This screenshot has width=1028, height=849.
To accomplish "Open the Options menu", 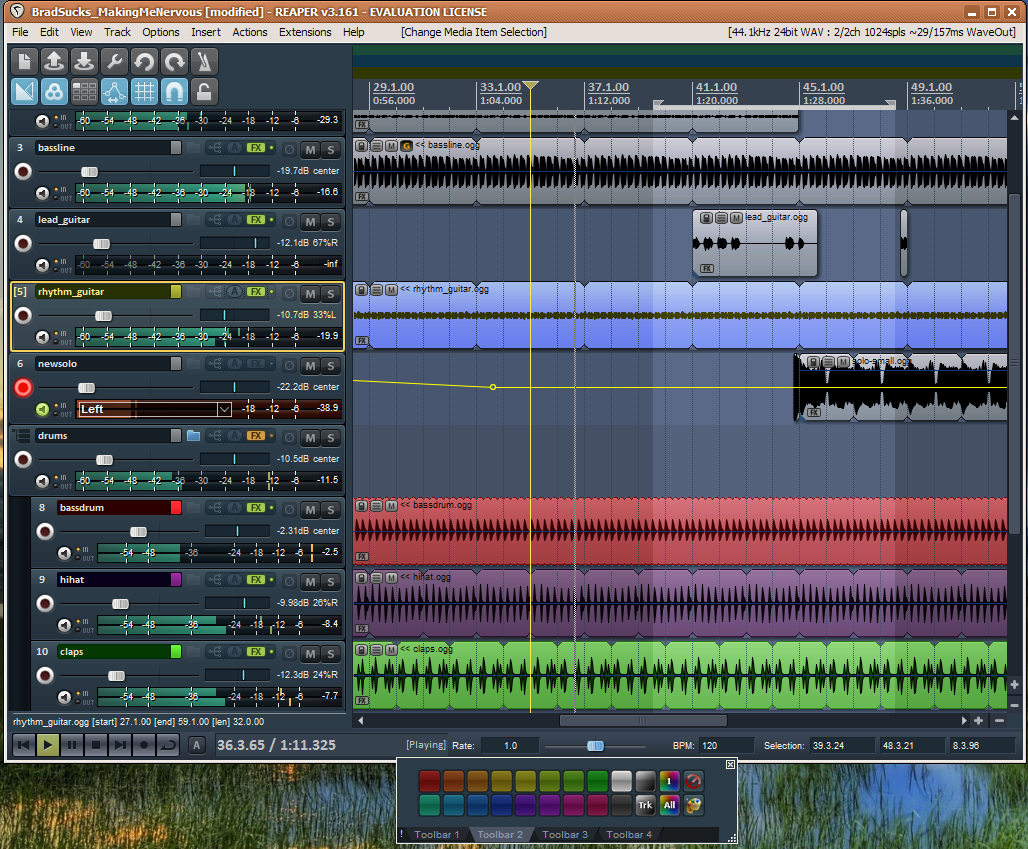I will (x=161, y=32).
